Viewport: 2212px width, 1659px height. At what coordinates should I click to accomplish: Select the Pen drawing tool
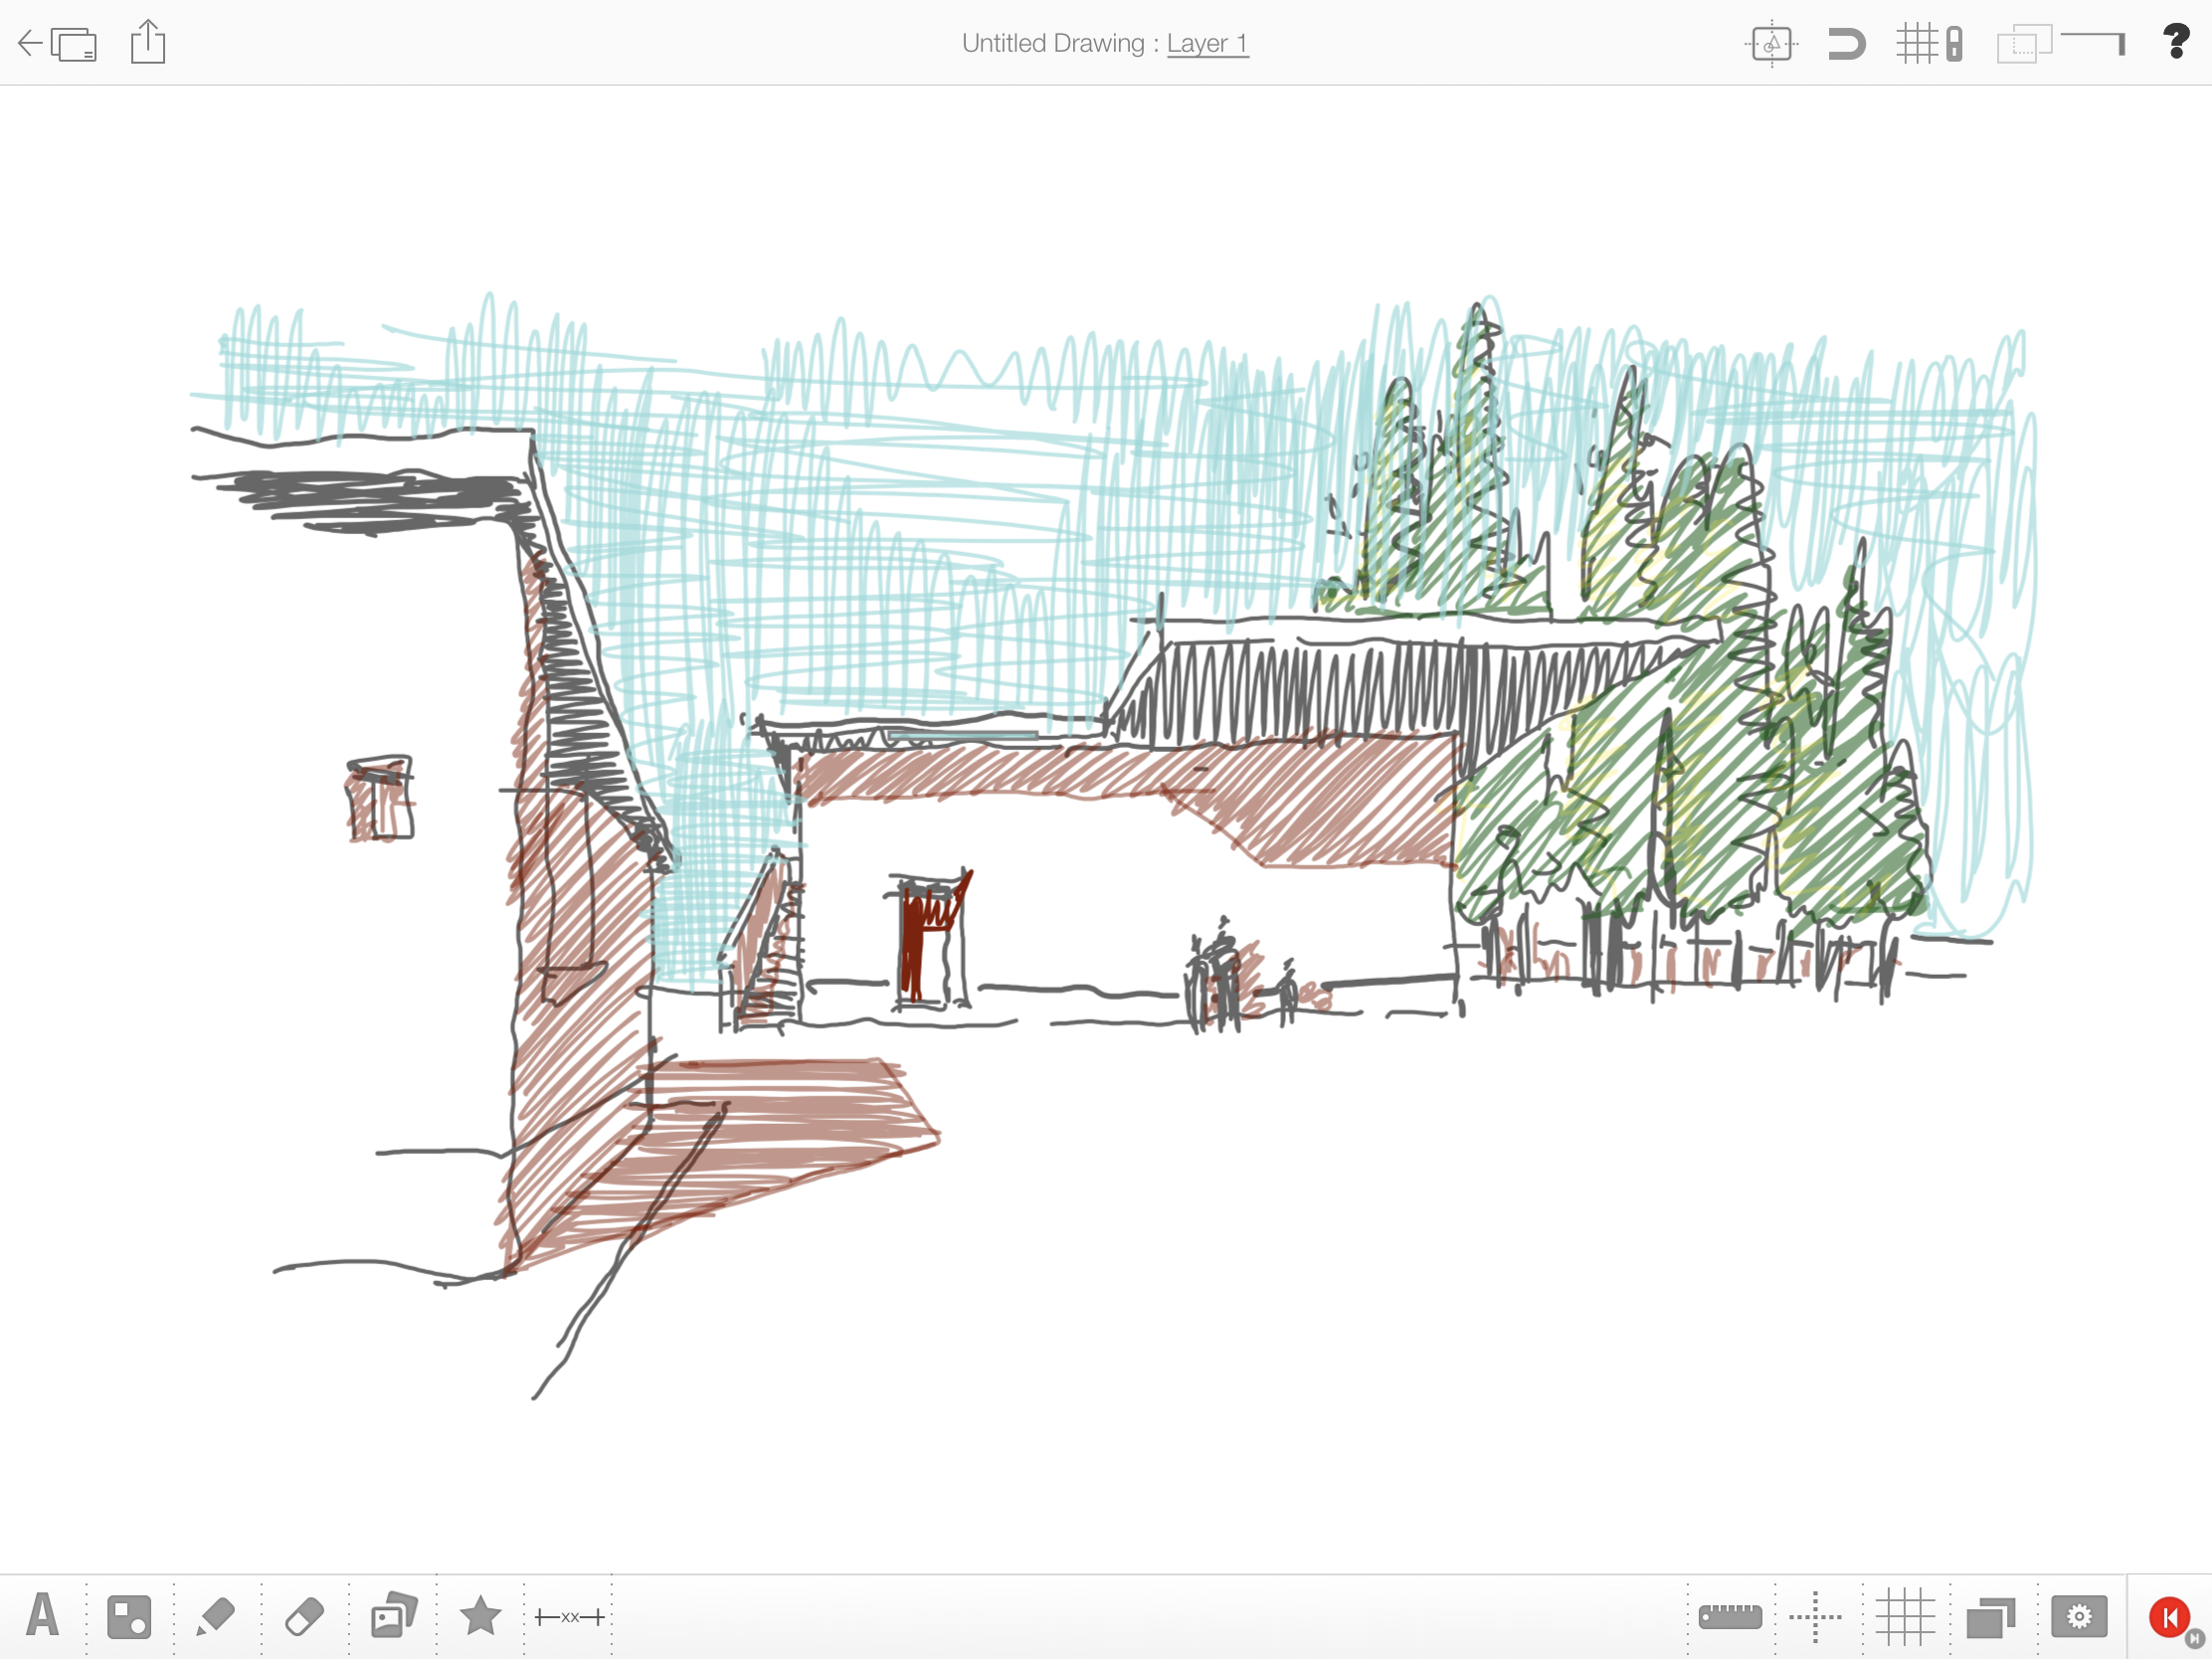216,1616
